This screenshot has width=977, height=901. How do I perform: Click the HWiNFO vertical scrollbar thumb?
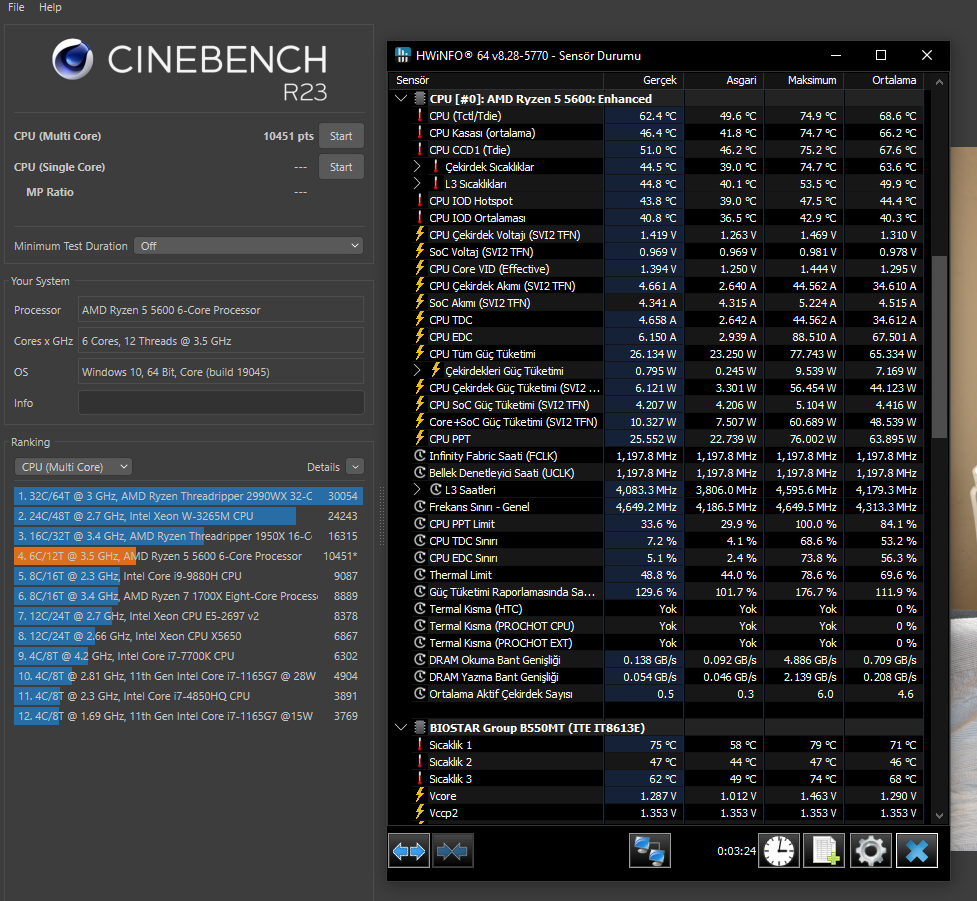point(939,346)
